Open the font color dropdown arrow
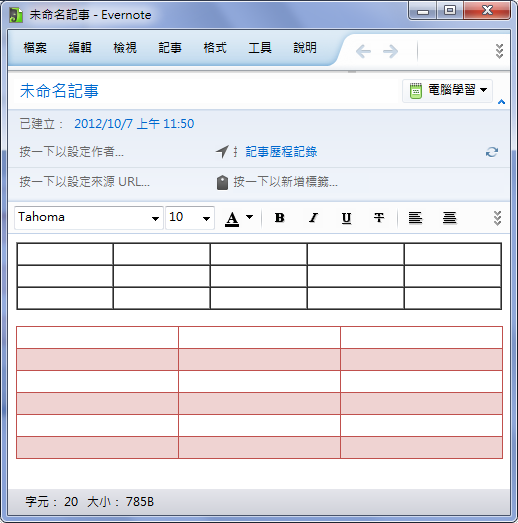The width and height of the screenshot is (518, 523). pyautogui.click(x=249, y=217)
